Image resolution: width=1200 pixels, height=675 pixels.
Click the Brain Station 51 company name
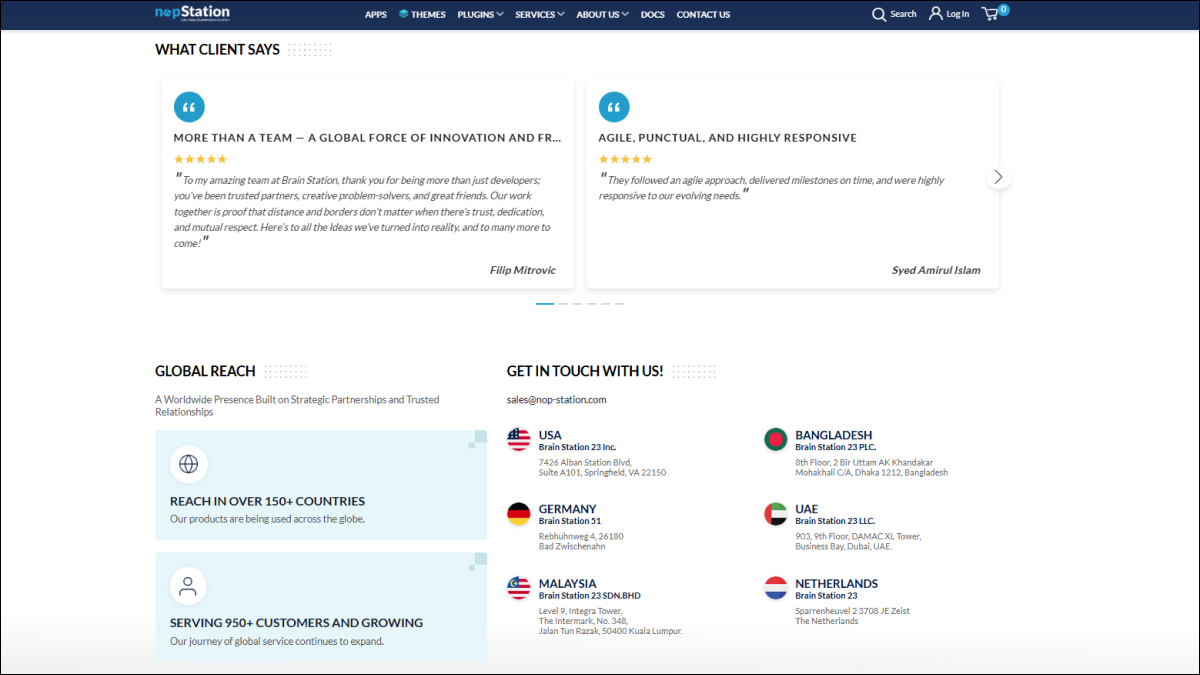[570, 521]
